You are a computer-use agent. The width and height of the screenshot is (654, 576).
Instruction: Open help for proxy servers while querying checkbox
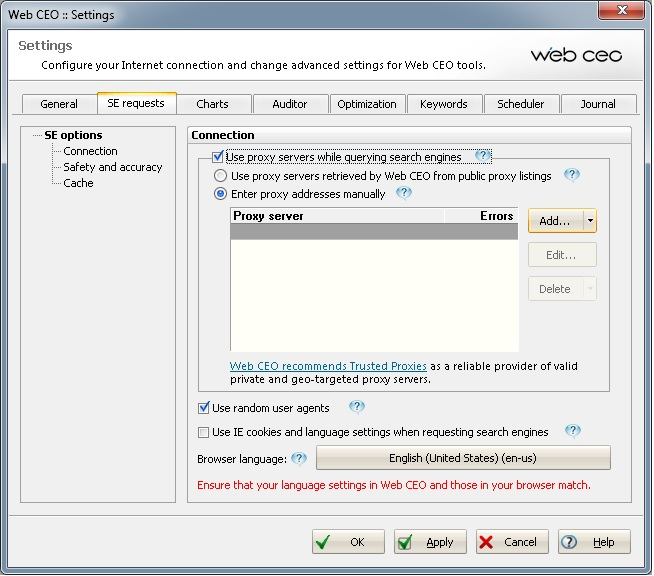(483, 156)
